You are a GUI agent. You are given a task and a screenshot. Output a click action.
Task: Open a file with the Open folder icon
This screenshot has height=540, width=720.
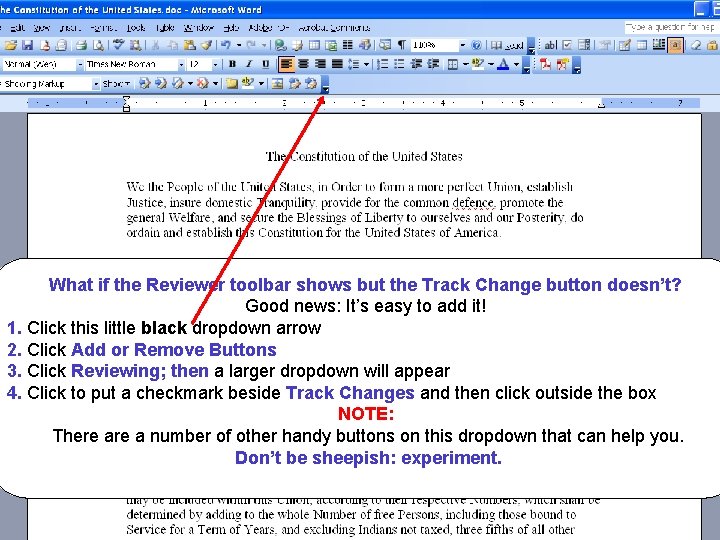point(11,45)
